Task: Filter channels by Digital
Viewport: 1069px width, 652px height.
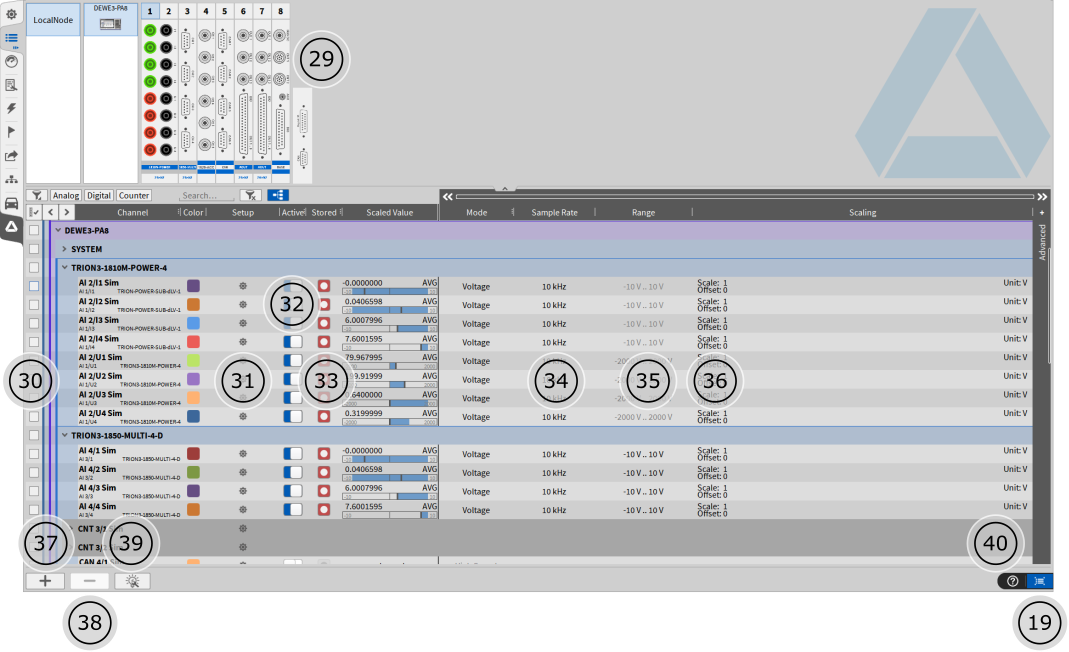Action: click(99, 195)
